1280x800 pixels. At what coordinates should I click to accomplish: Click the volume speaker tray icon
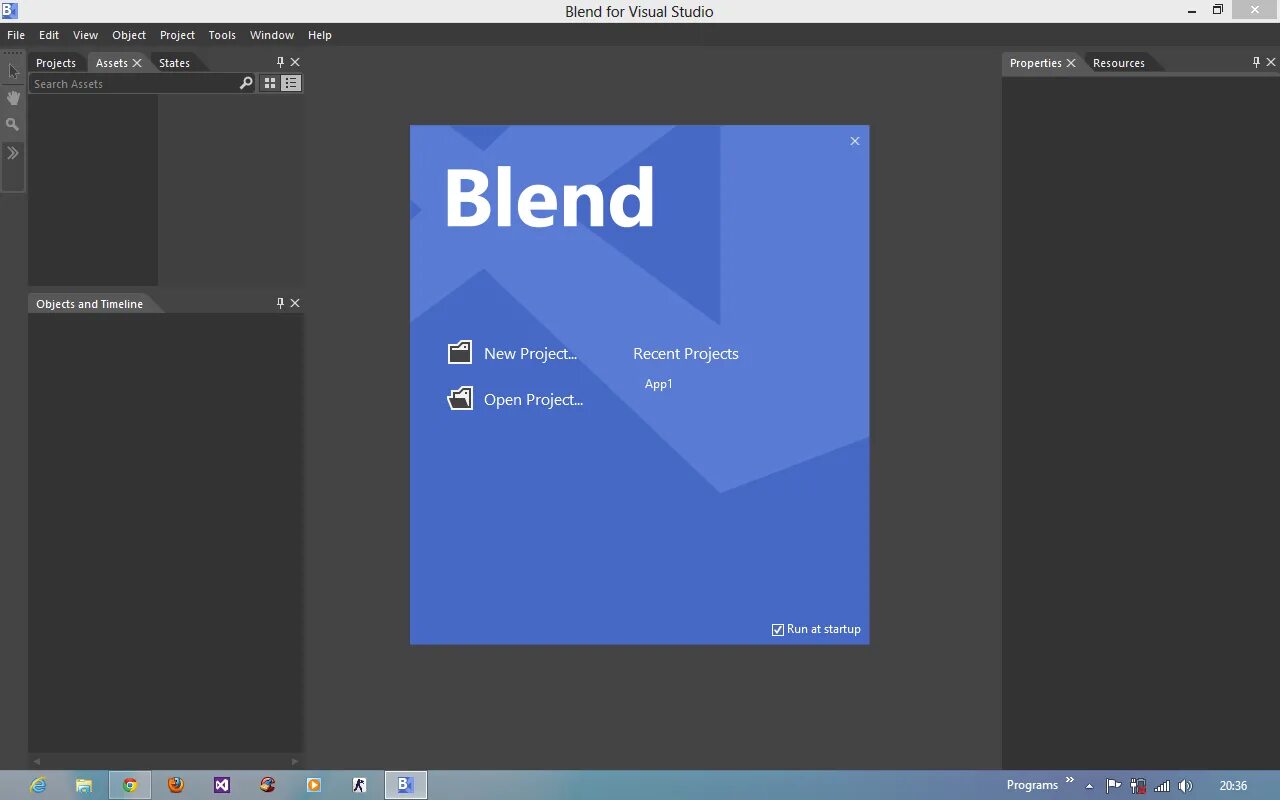point(1186,786)
